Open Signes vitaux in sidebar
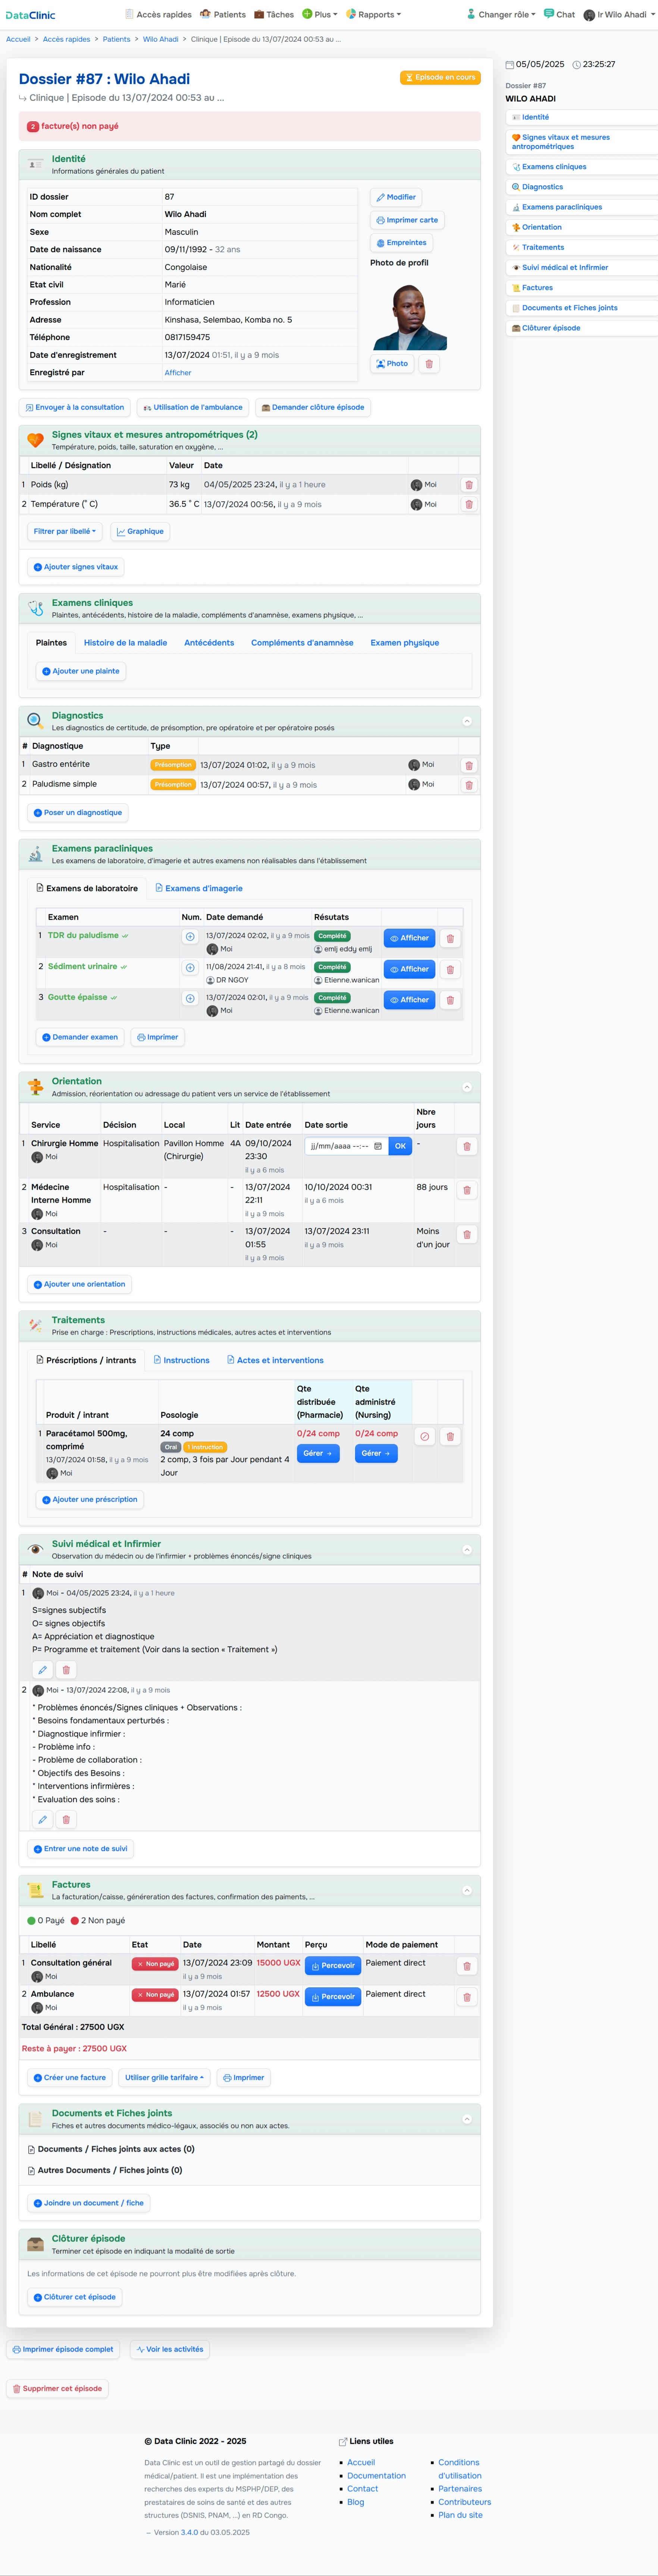Image resolution: width=658 pixels, height=2576 pixels. 581,142
